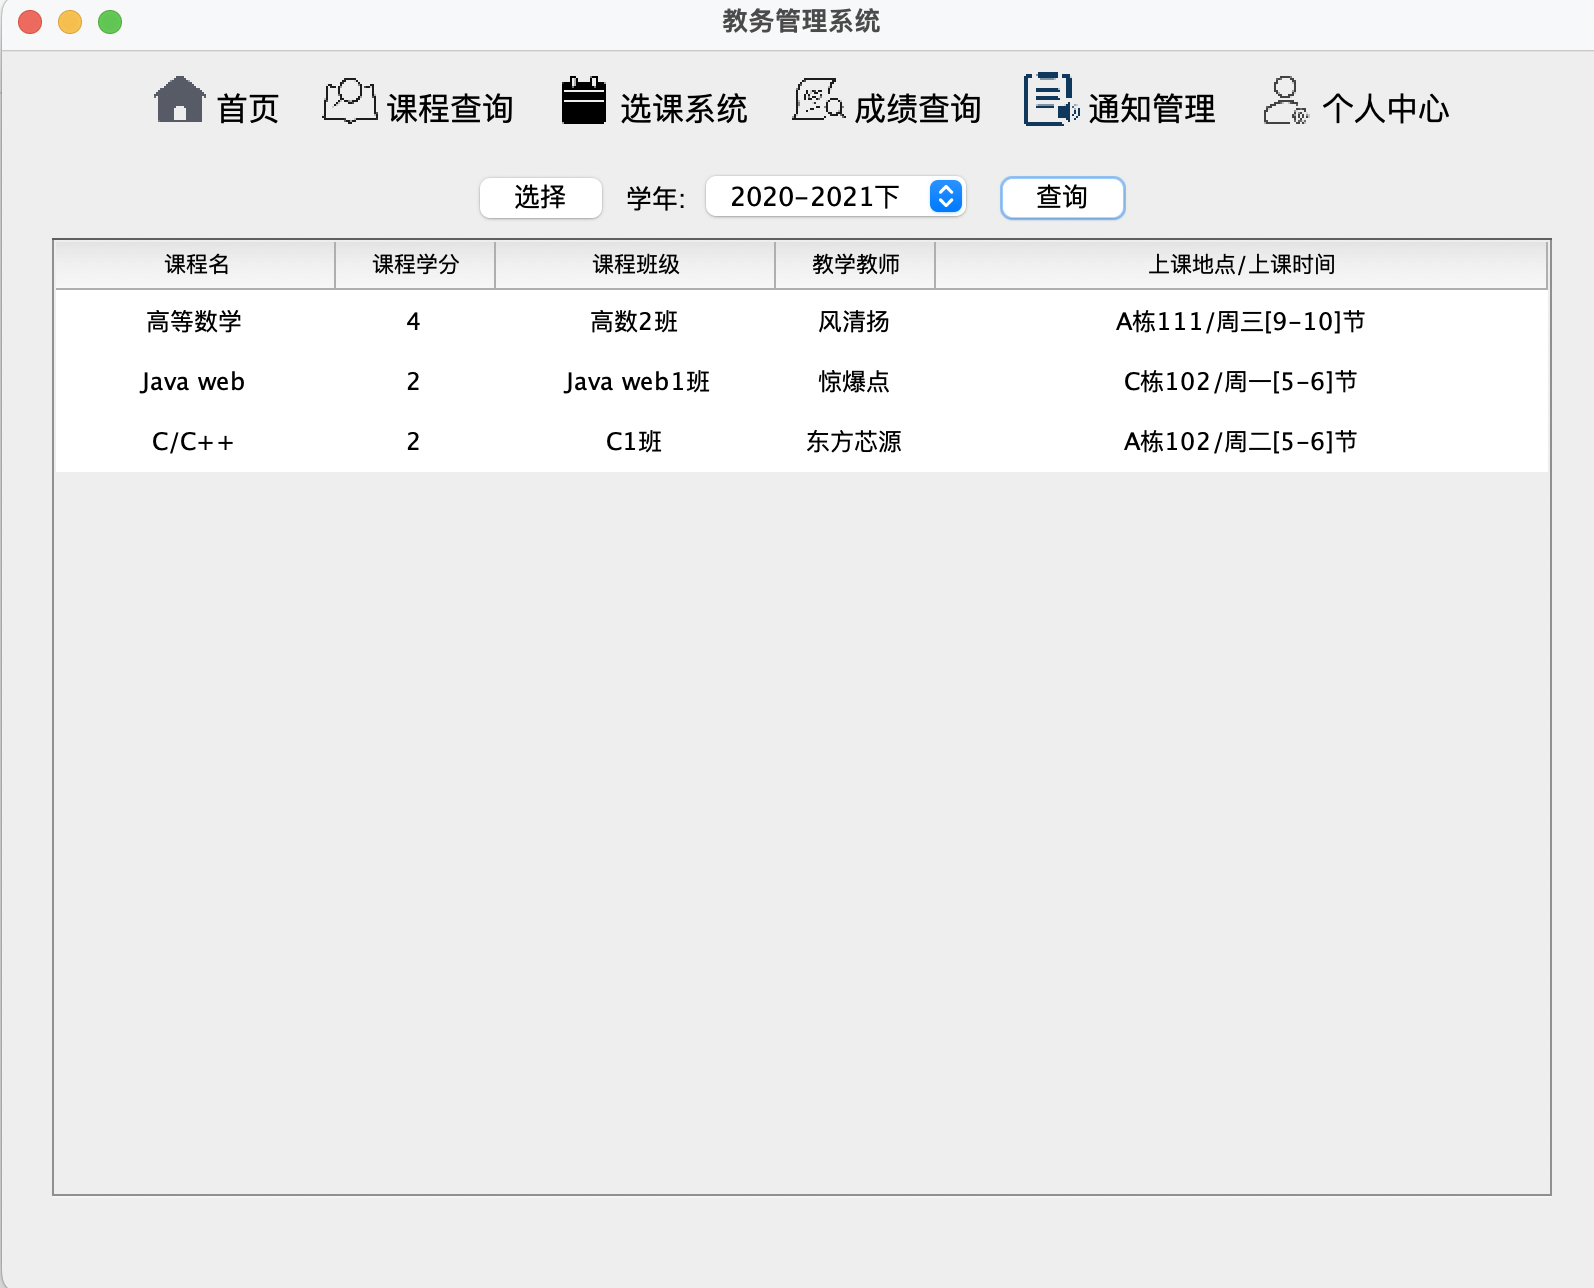
Task: Select the Java web course name cell
Action: tap(195, 382)
